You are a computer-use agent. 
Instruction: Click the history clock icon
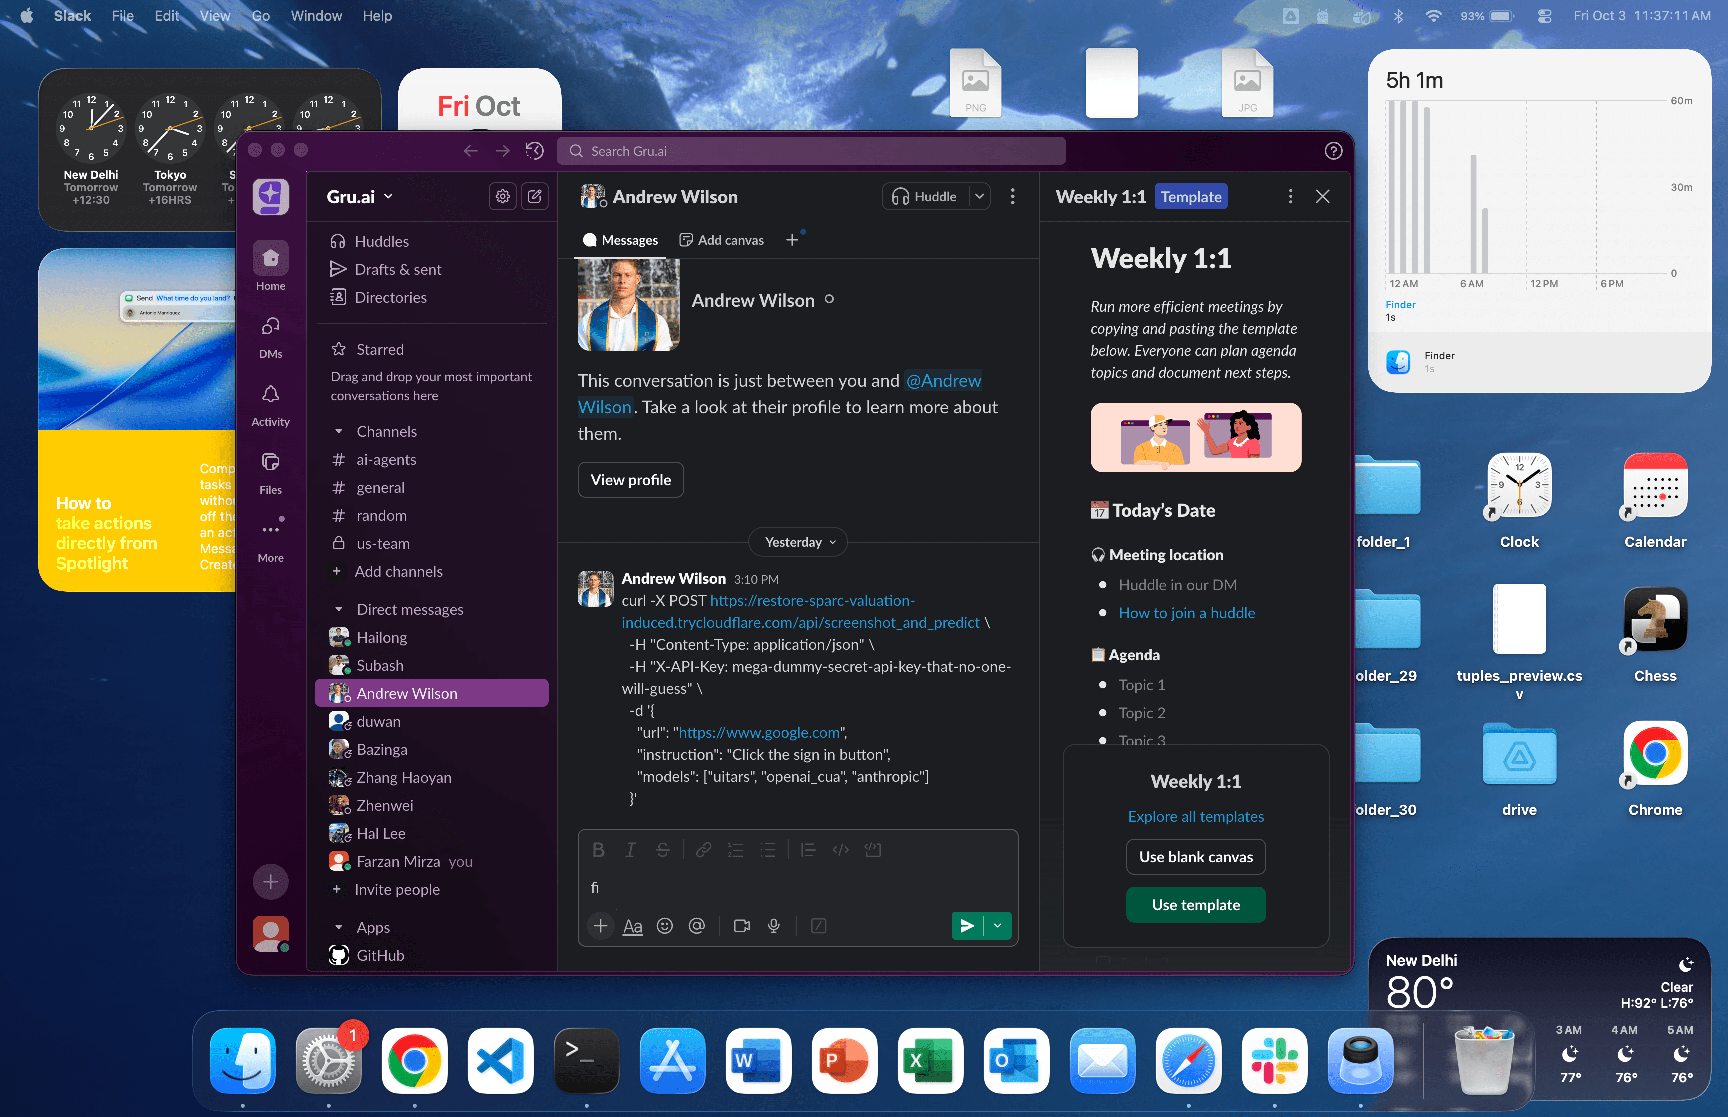(535, 151)
